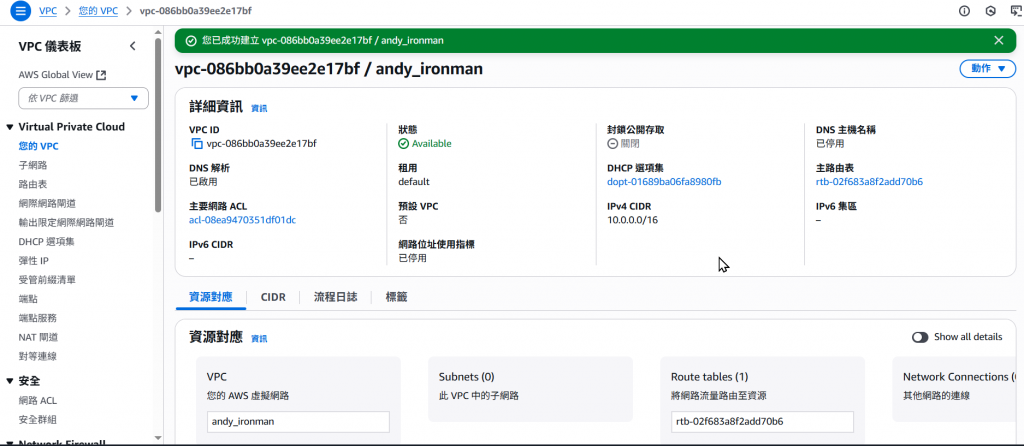The width and height of the screenshot is (1024, 446).
Task: Click the Subnets (0) card
Action: 530,389
